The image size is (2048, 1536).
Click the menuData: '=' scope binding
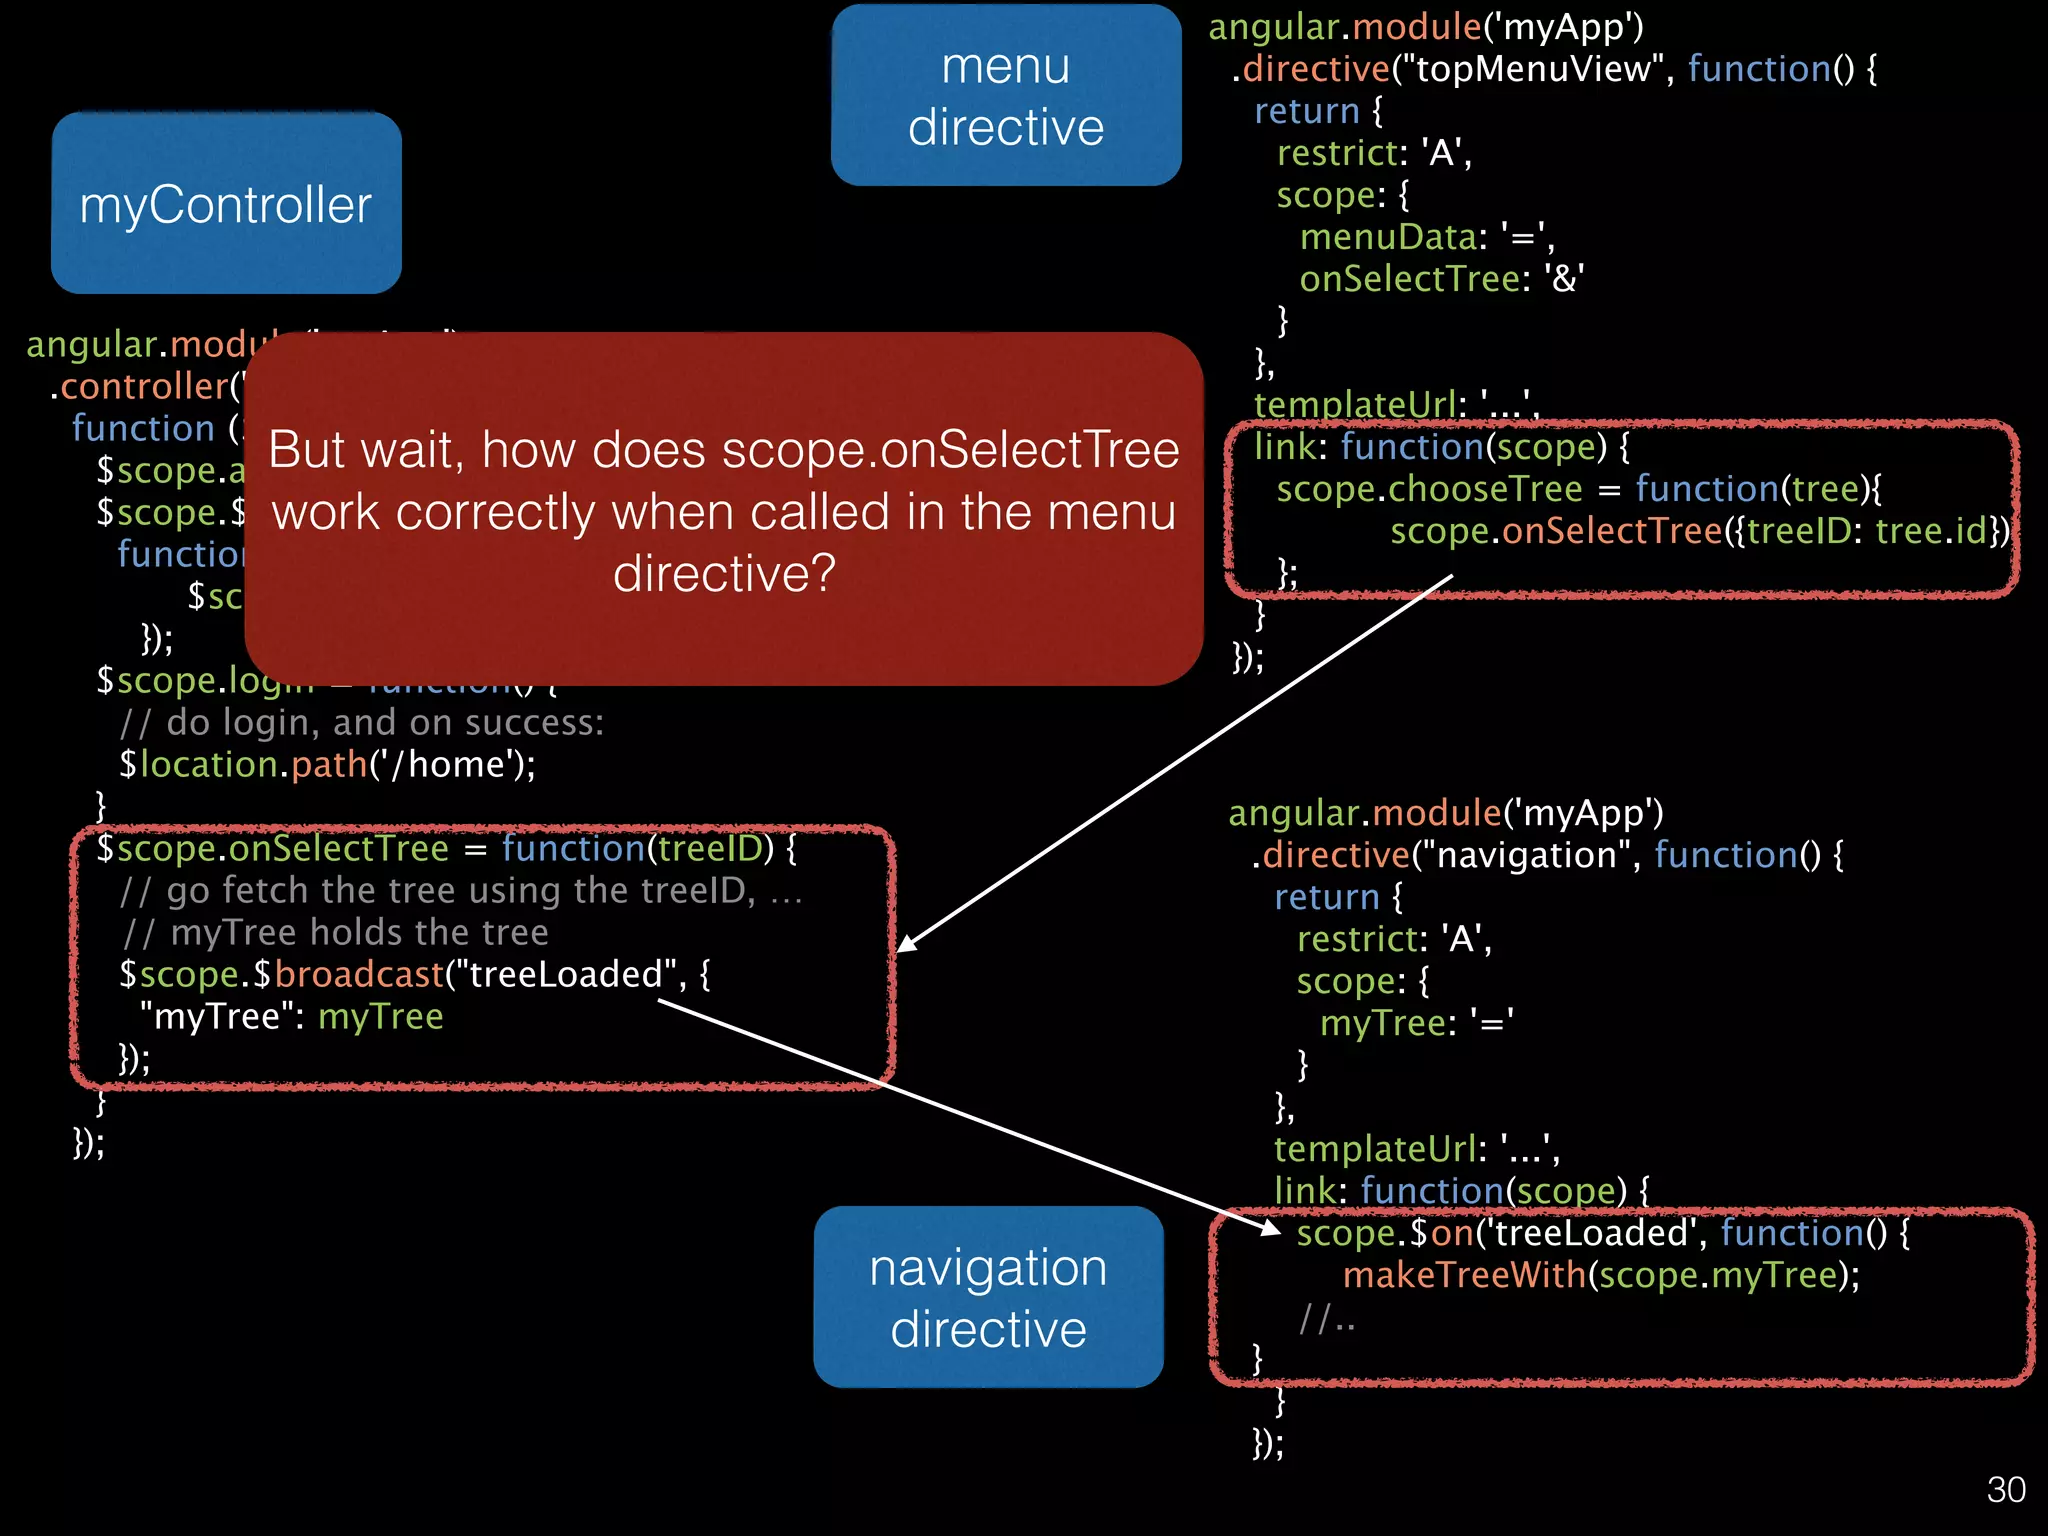1426,237
